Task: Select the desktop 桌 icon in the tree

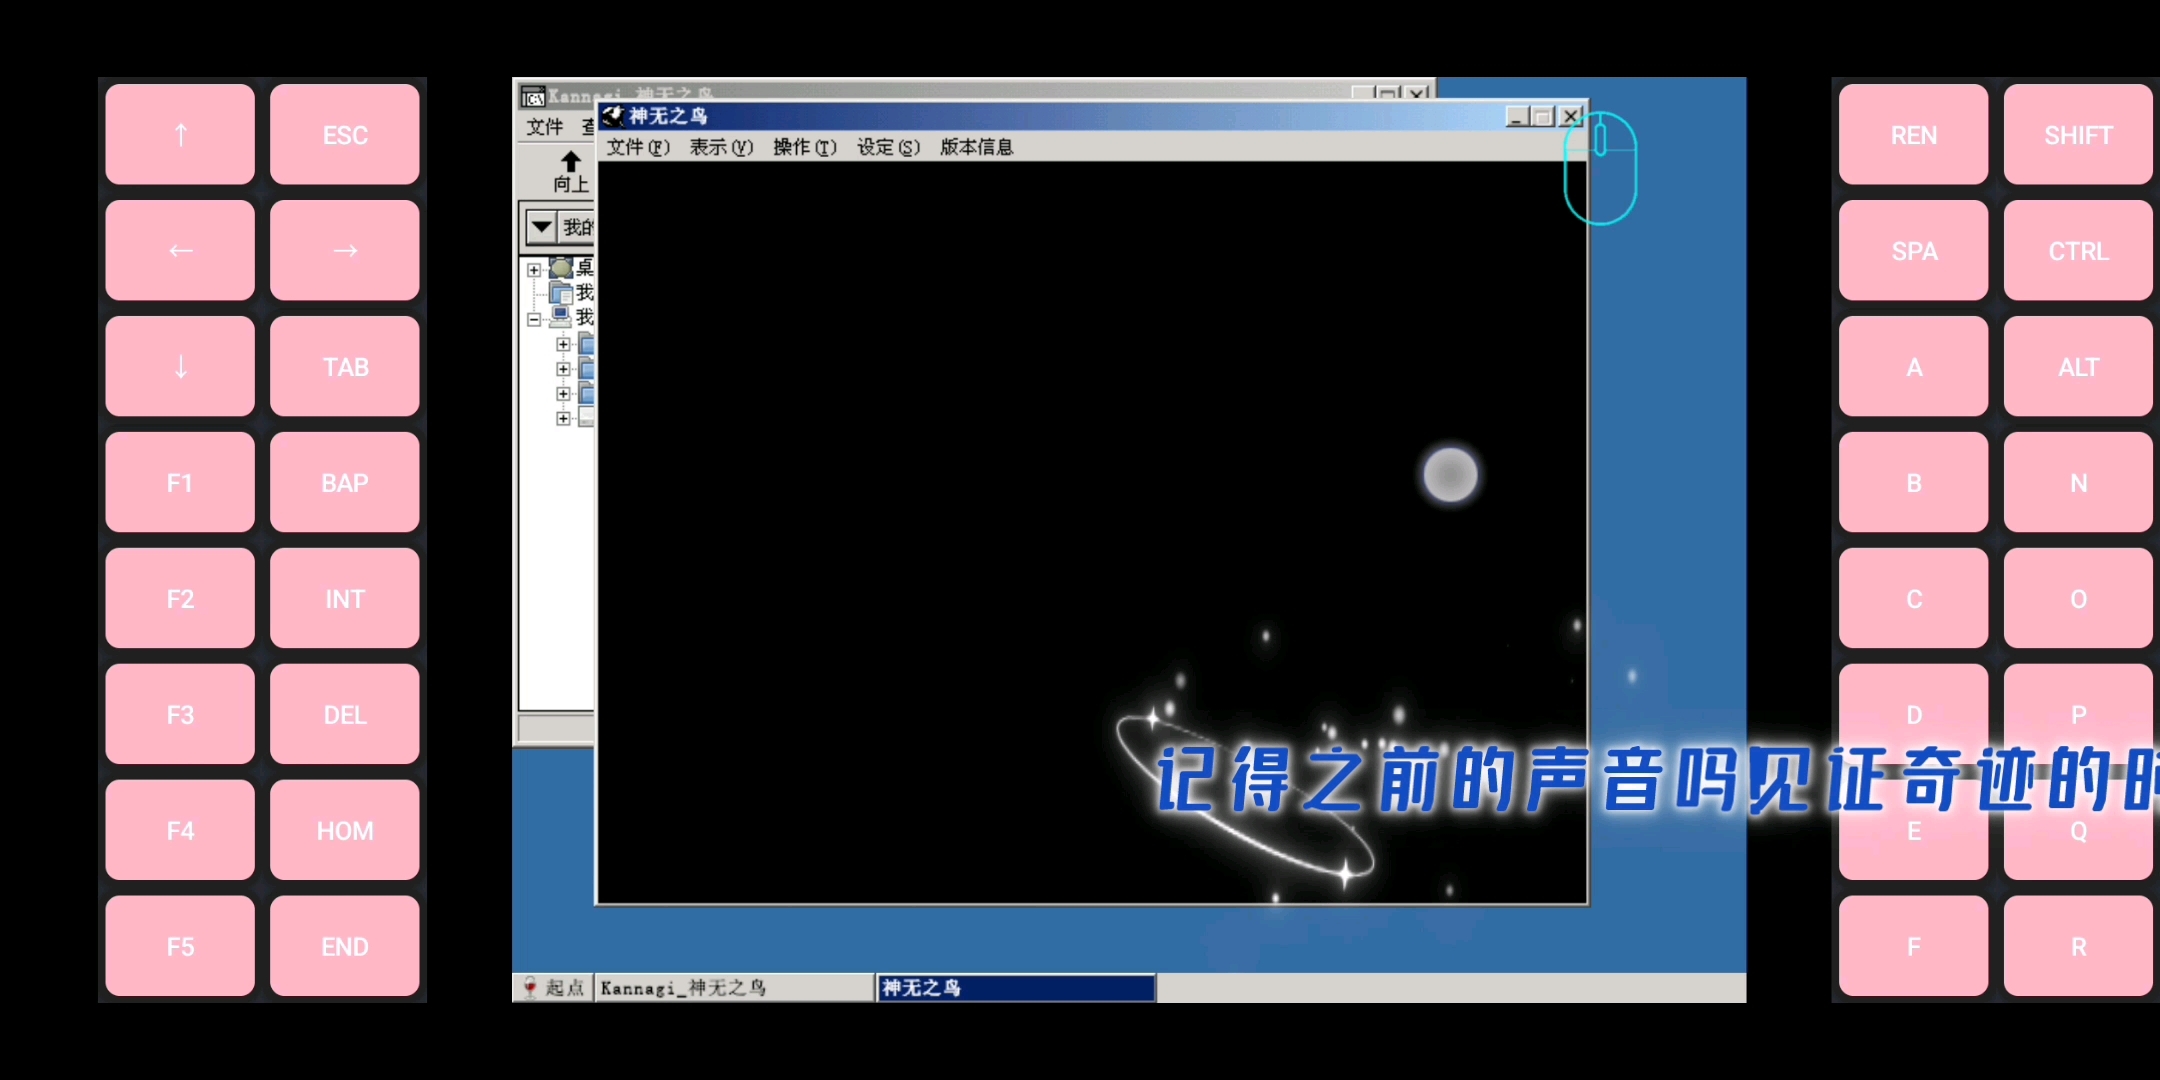Action: tap(561, 268)
